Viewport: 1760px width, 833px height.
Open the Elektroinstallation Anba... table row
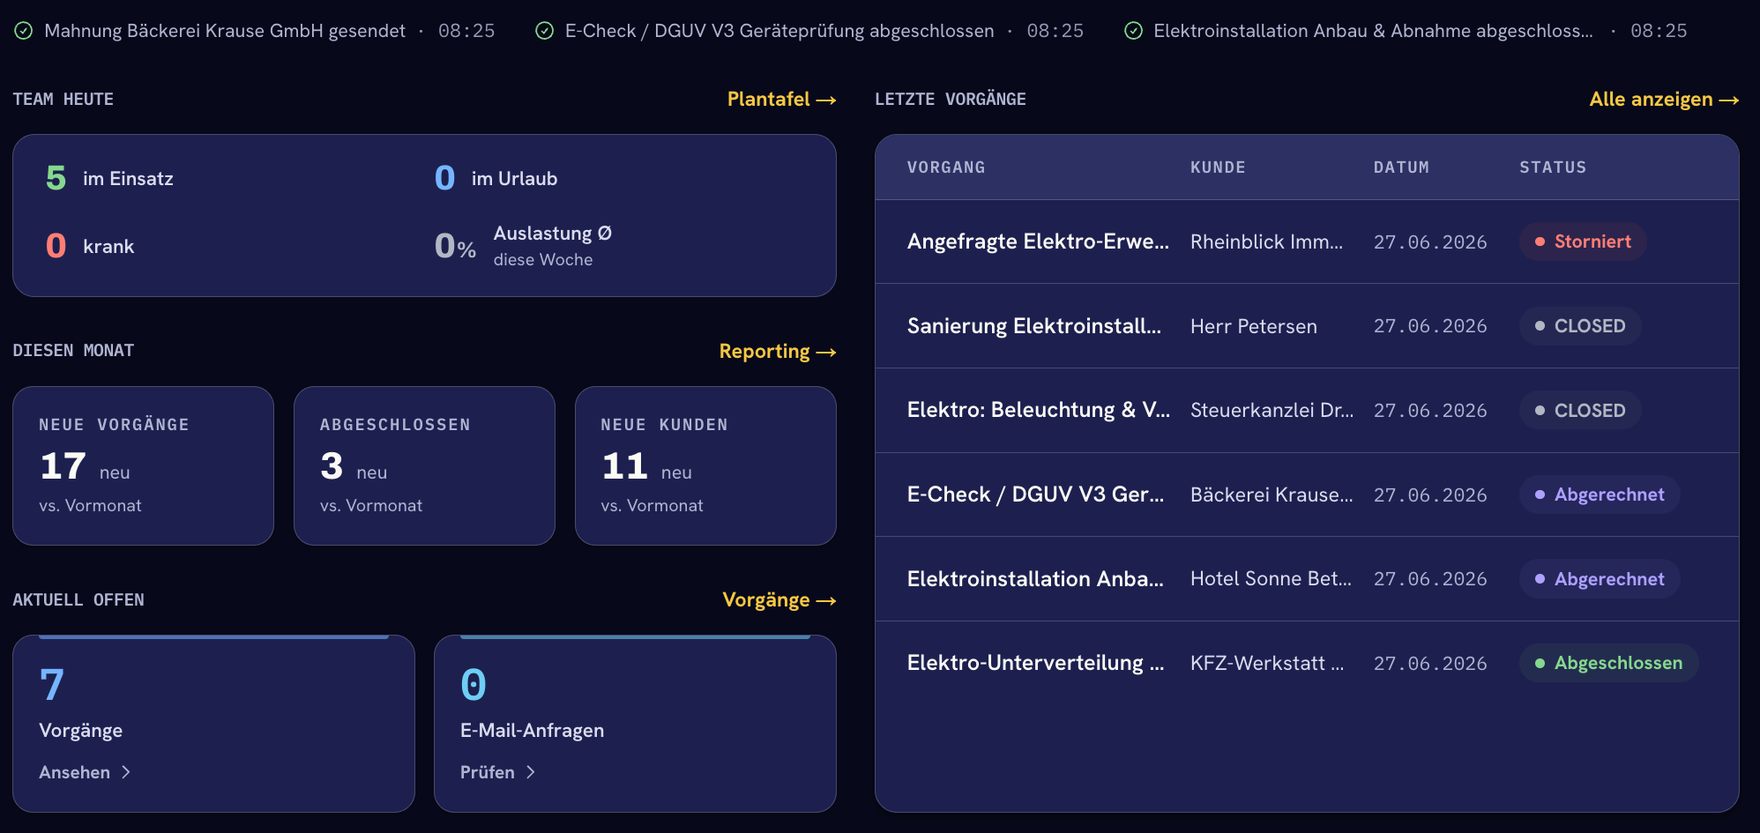pos(1307,579)
